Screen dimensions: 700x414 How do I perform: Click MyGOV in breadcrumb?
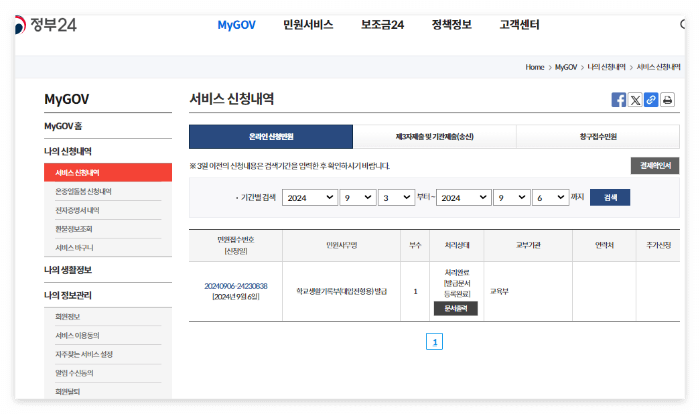click(566, 67)
